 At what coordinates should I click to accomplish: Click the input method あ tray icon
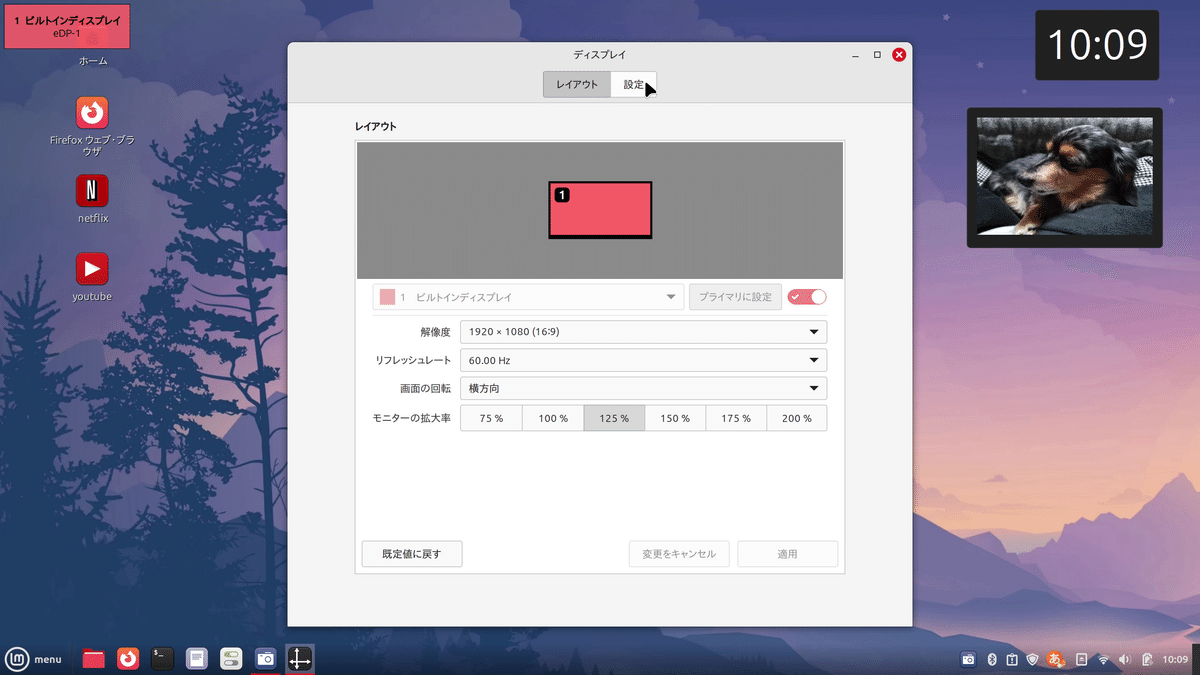click(1055, 659)
